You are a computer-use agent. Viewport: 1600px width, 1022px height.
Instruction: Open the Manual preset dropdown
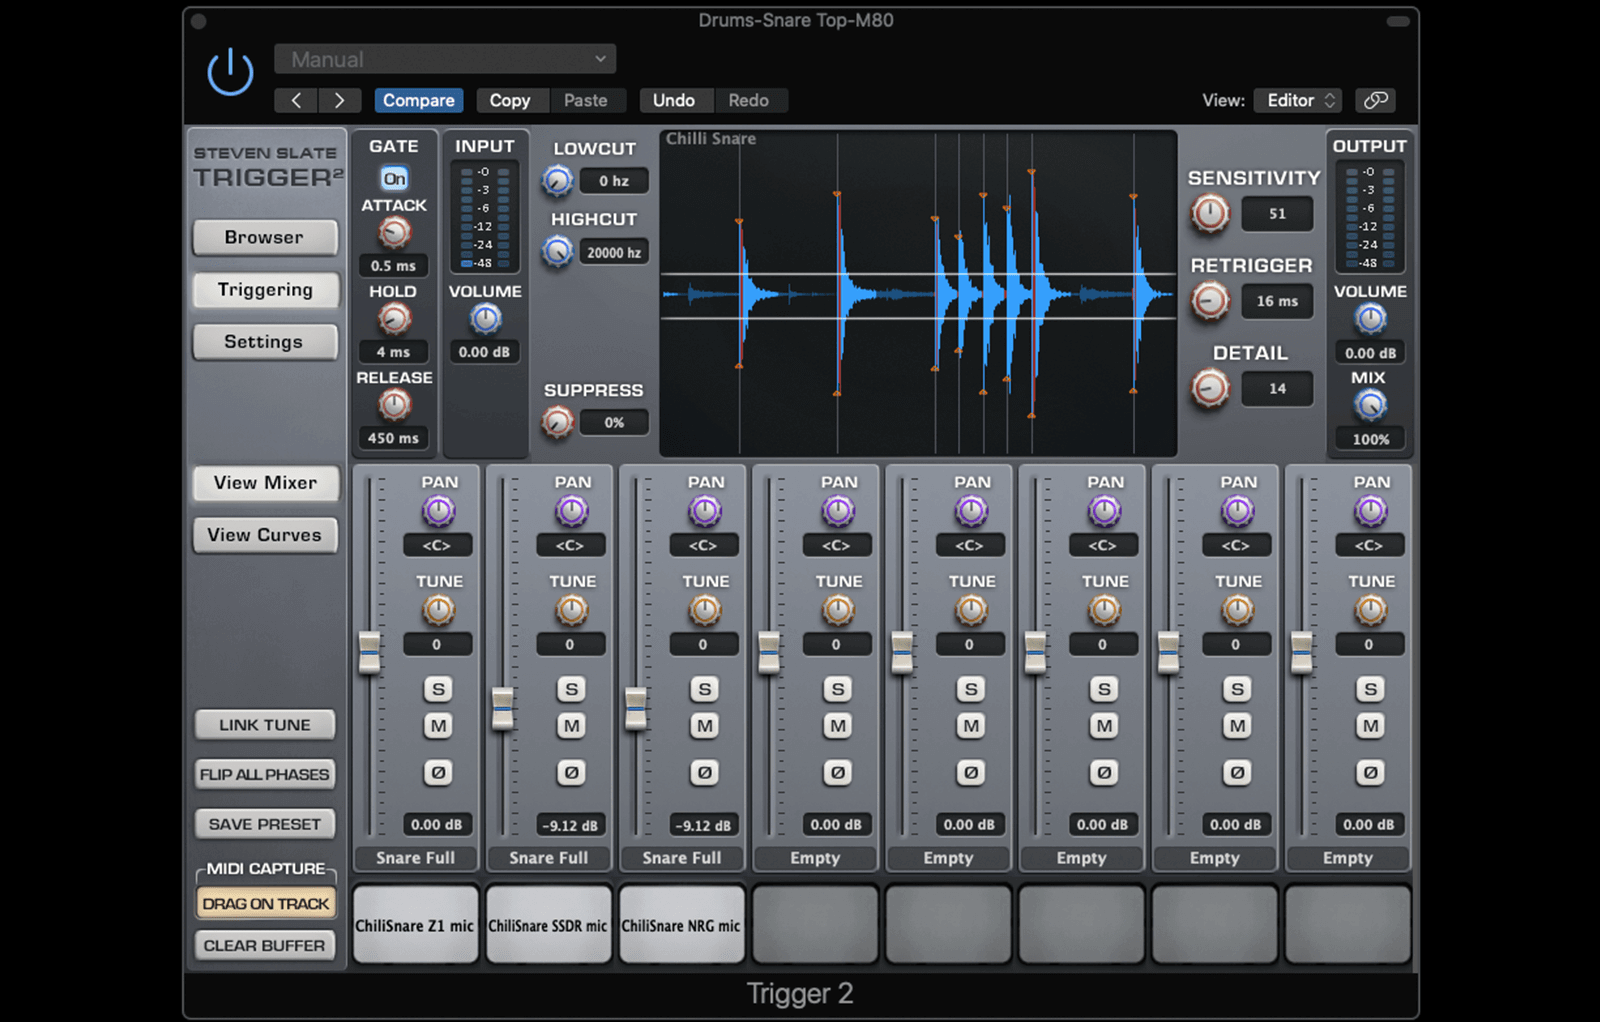tap(445, 59)
